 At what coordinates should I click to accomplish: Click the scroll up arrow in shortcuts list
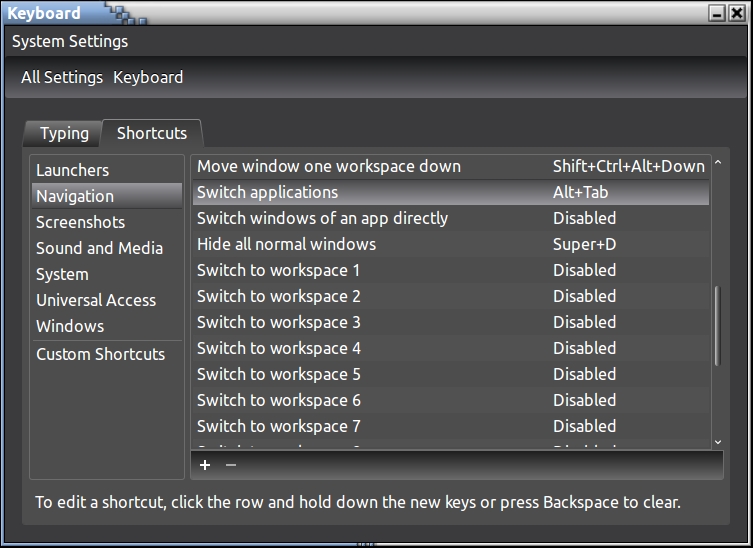[717, 164]
